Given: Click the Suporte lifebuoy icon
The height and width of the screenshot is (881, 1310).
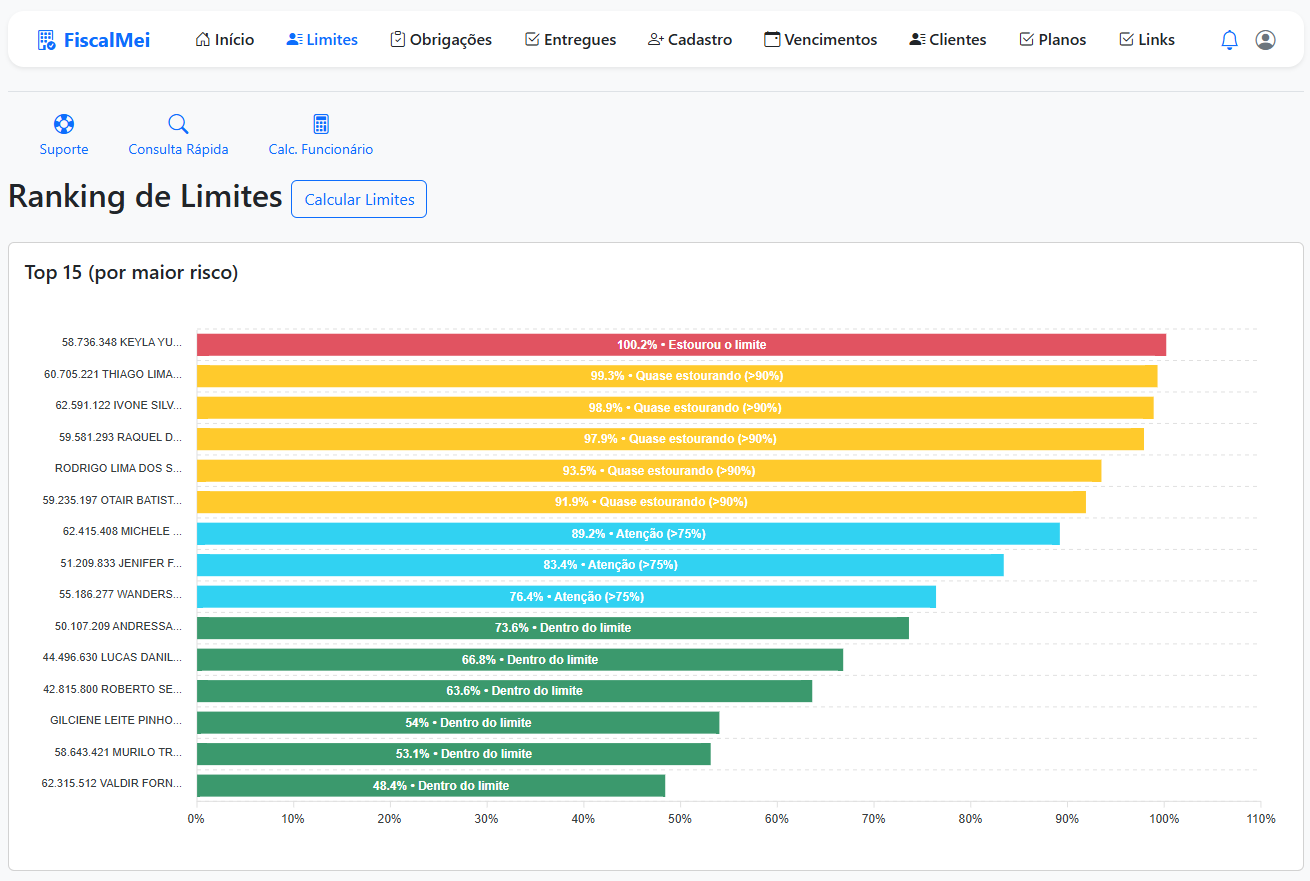Looking at the screenshot, I should click(64, 124).
